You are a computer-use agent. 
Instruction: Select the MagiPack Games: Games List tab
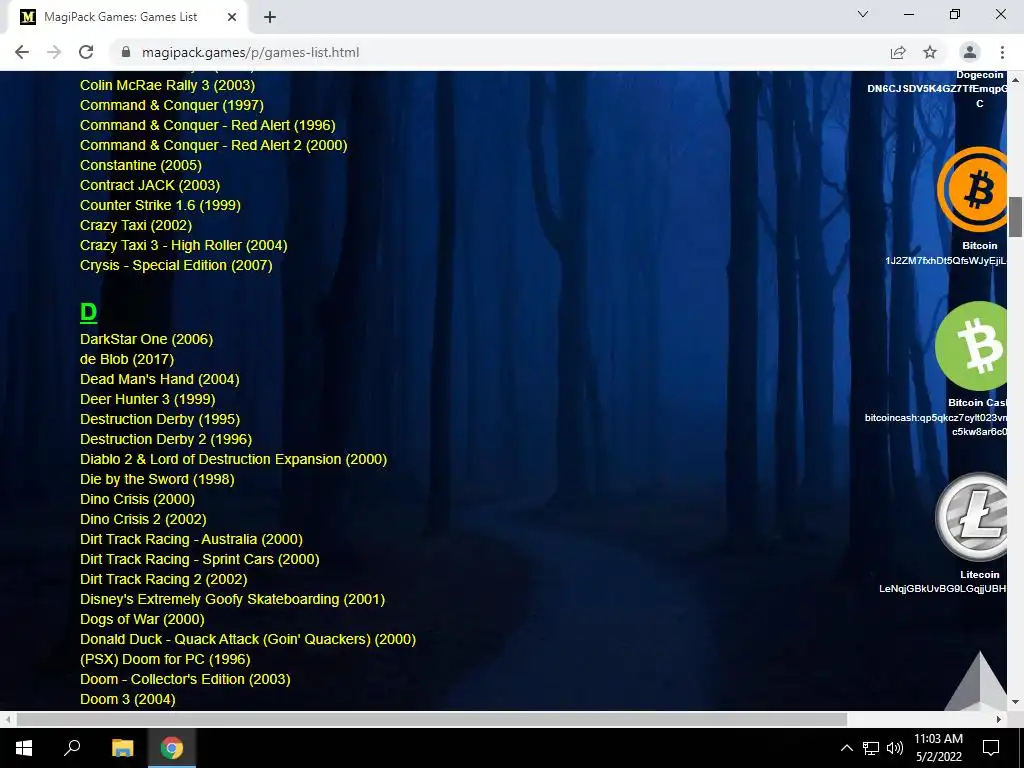tap(128, 17)
